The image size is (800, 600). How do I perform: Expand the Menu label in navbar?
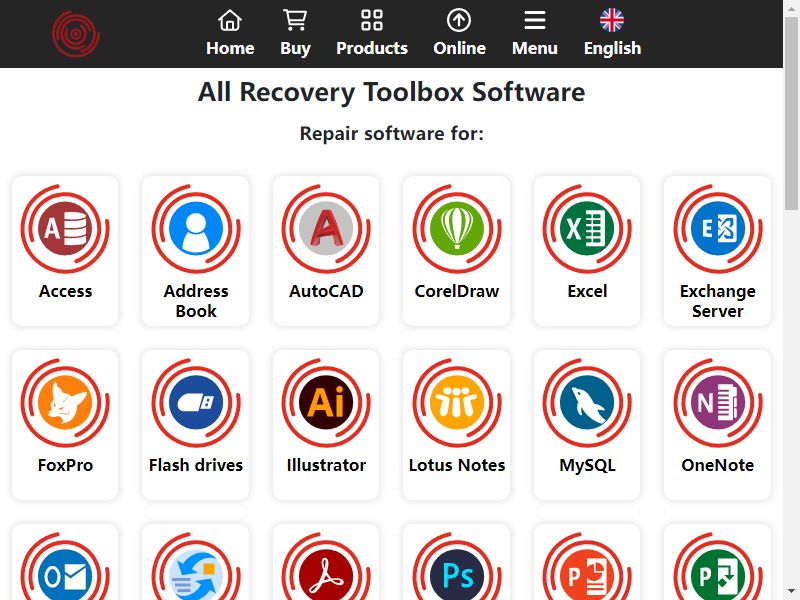click(535, 48)
